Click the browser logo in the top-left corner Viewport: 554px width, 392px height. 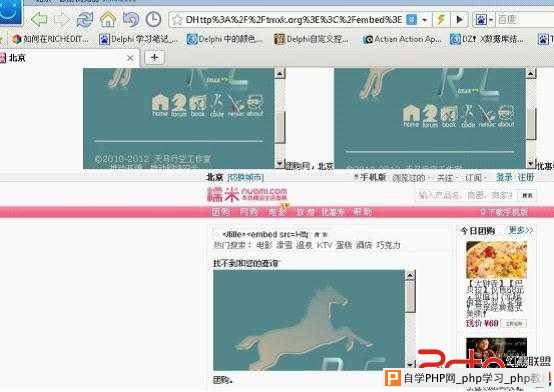tap(11, 12)
